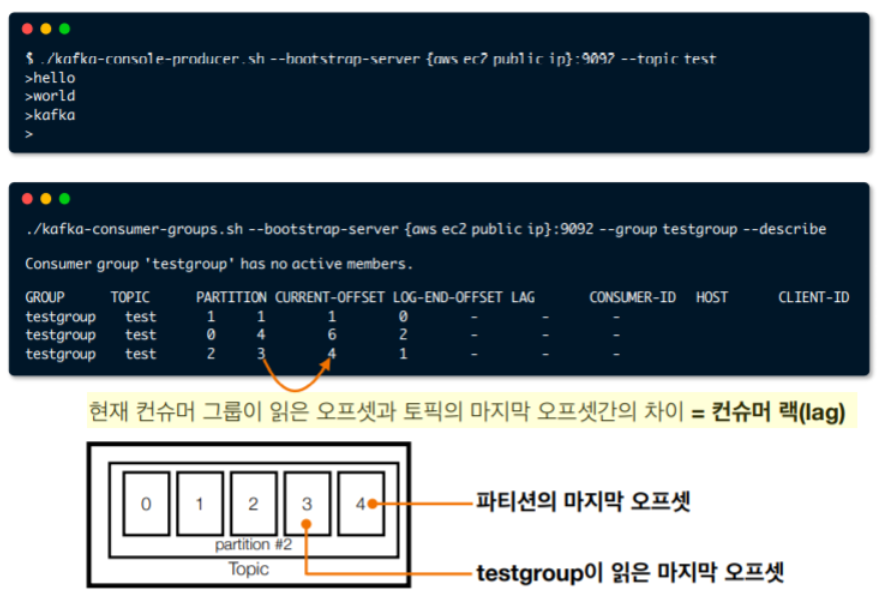
Task: Maximize the consumer-groups terminal with green dot
Action: pos(64,199)
